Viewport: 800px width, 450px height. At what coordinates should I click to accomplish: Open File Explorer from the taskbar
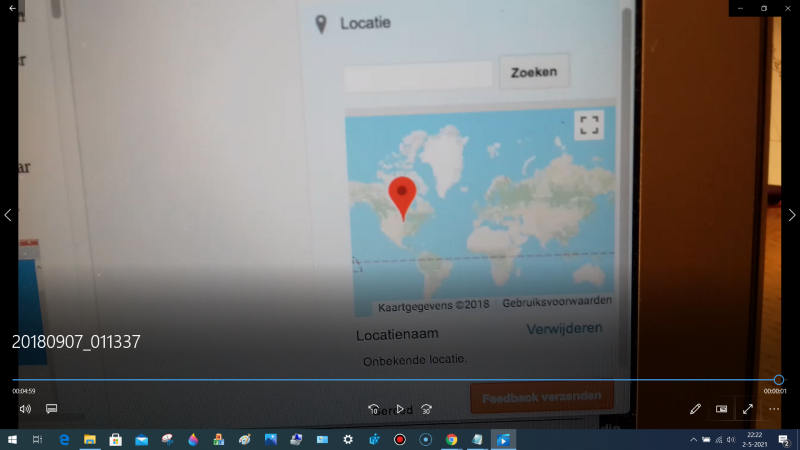[90, 439]
